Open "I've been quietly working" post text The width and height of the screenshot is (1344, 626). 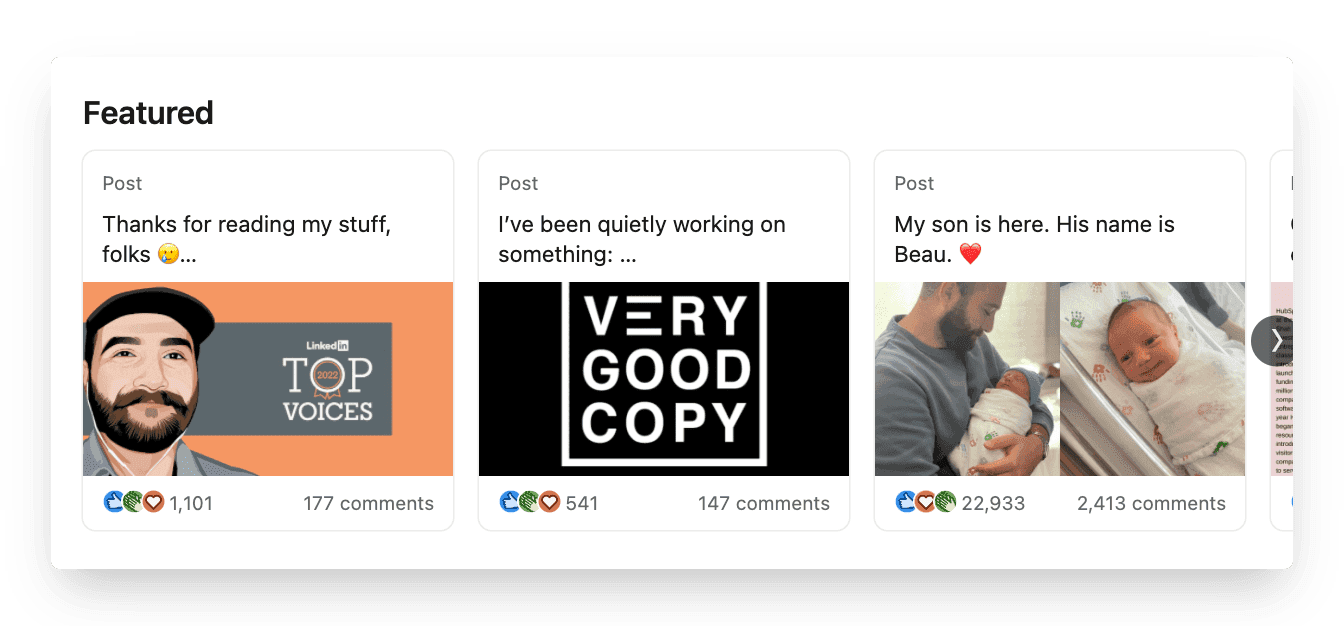click(x=642, y=239)
